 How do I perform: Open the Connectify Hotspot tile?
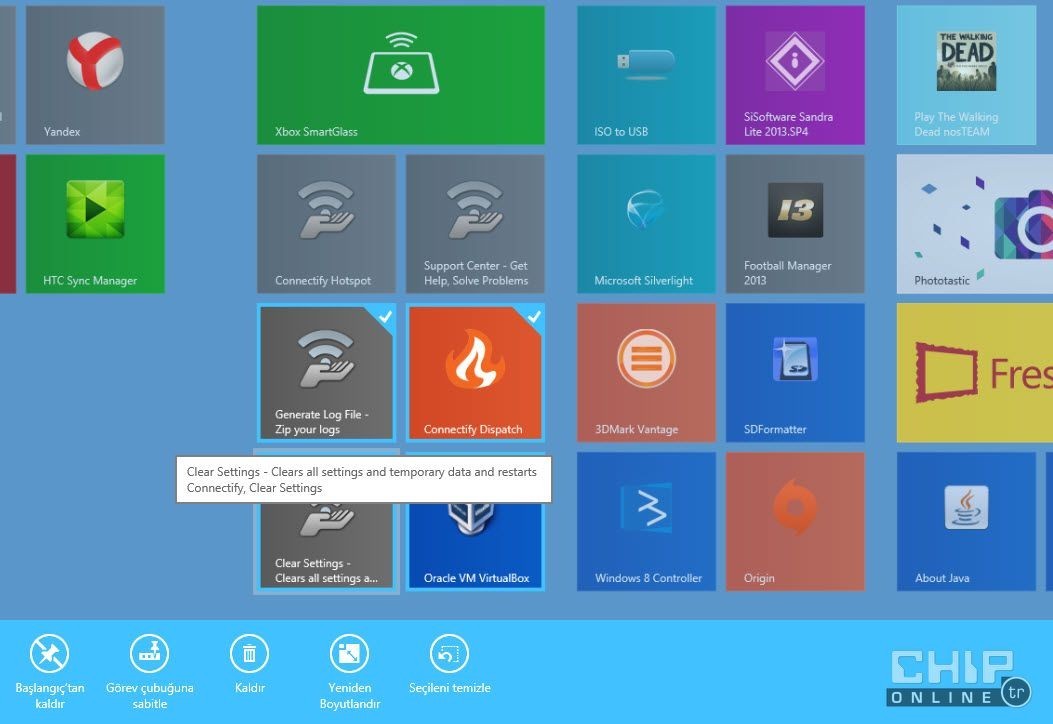click(x=326, y=224)
